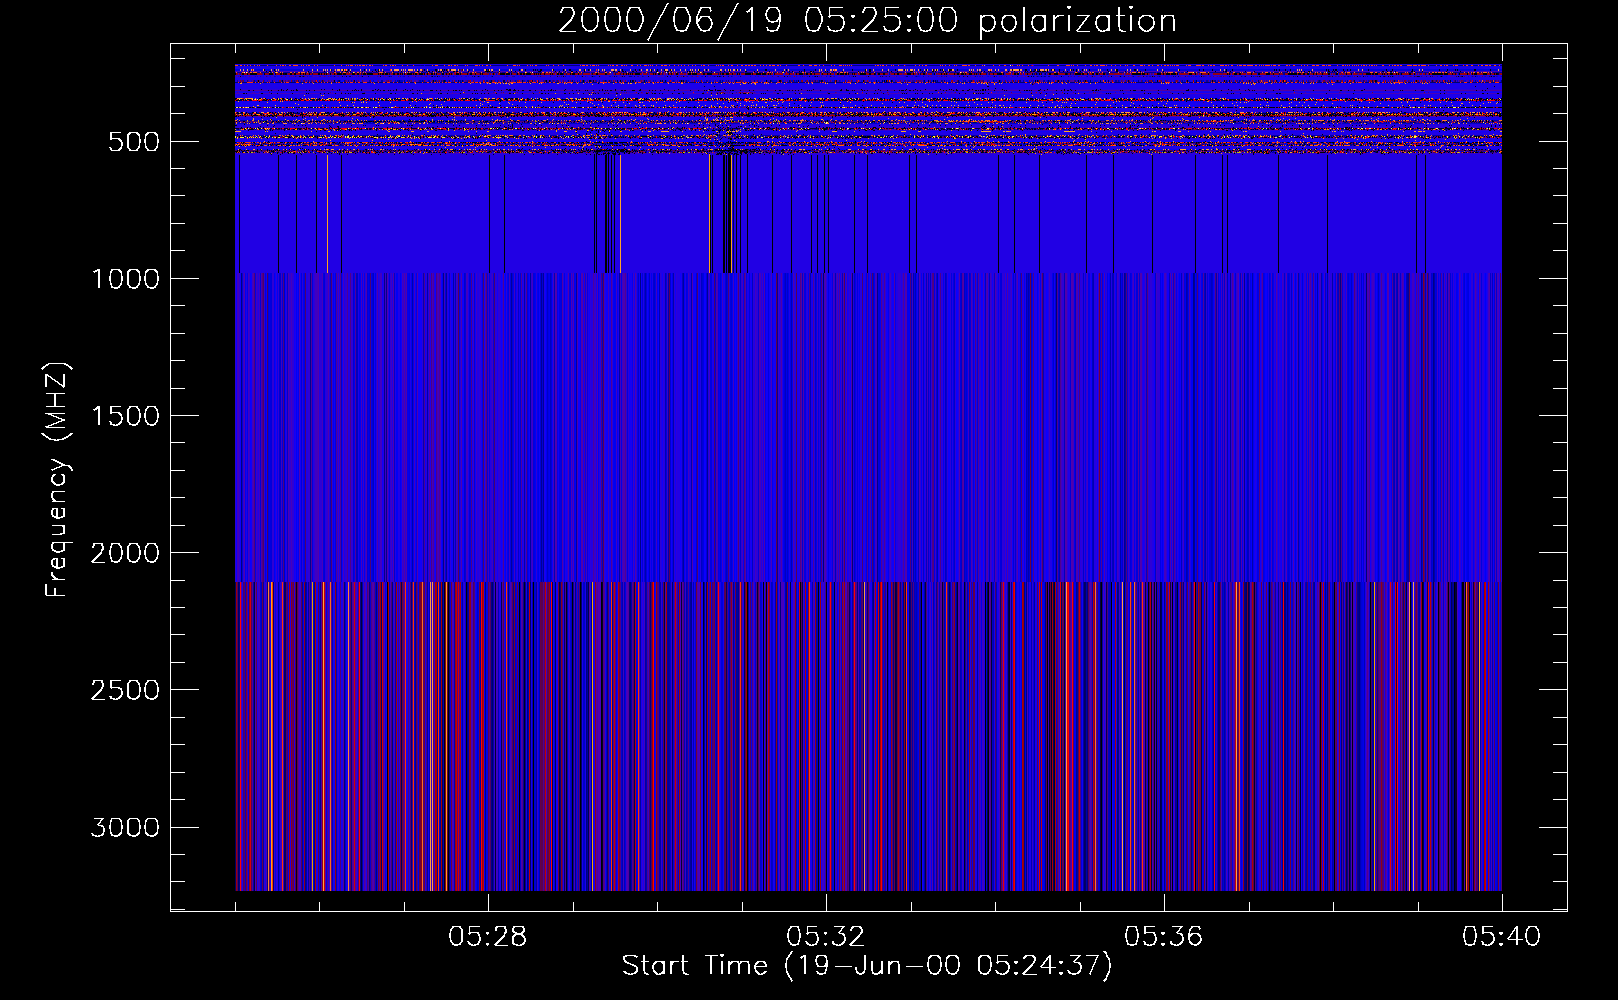The image size is (1618, 1000).
Task: Click the 3000 frequency tick label
Action: click(125, 827)
